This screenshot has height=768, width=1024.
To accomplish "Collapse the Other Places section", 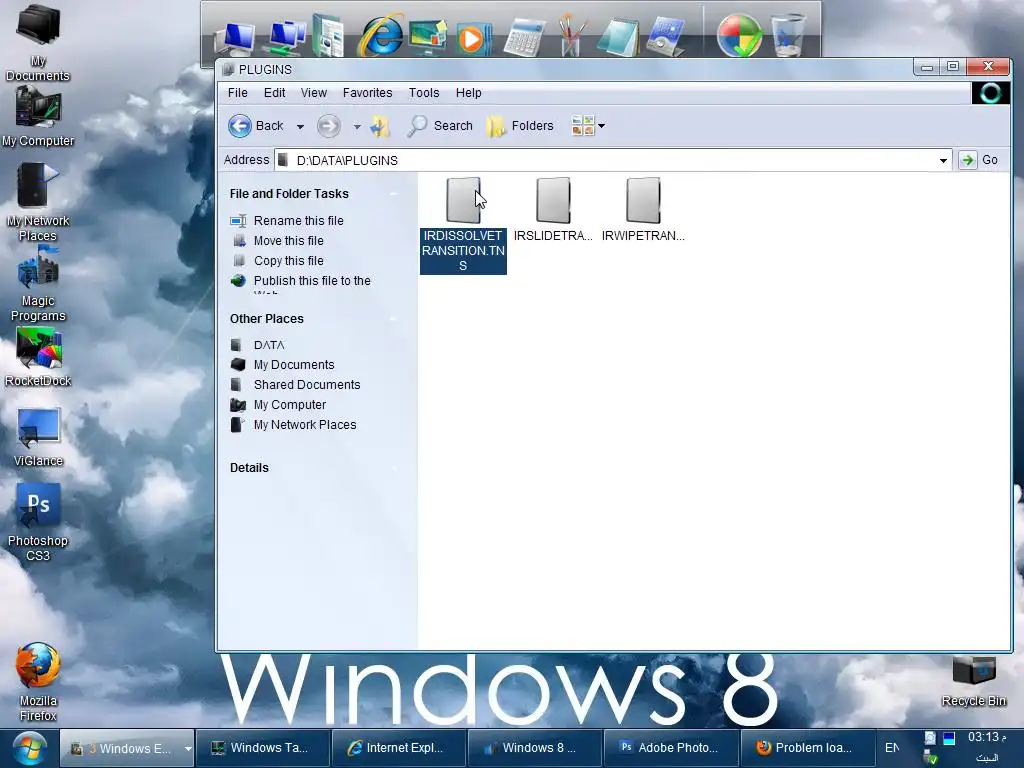I will [x=394, y=319].
